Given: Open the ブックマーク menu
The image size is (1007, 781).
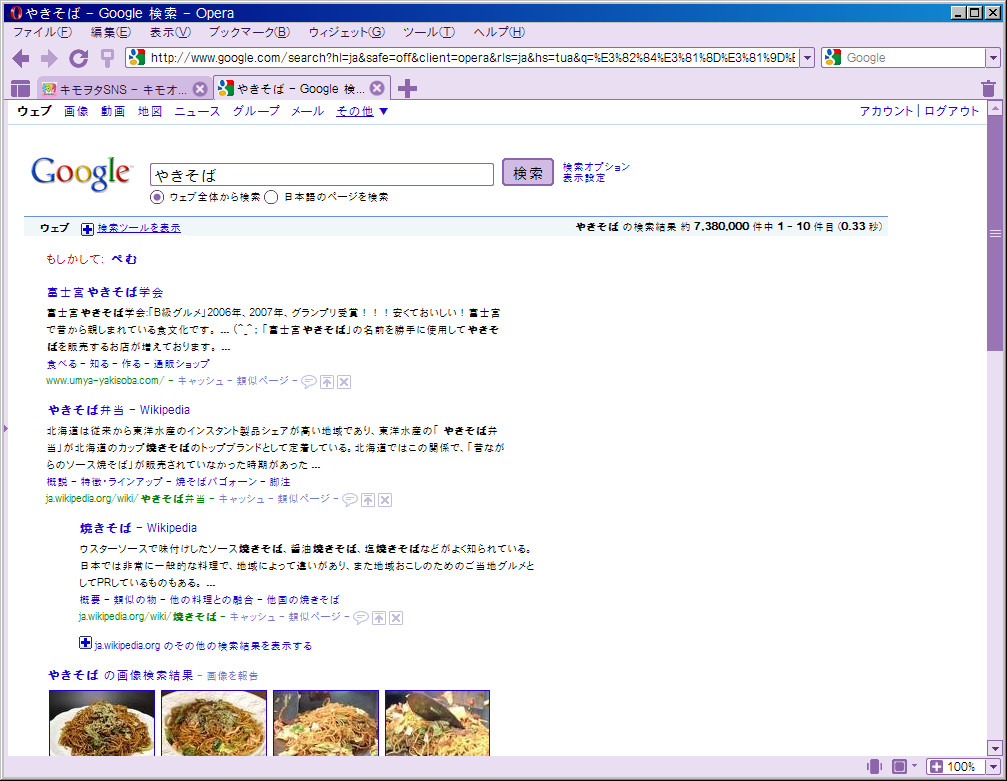Looking at the screenshot, I should pyautogui.click(x=249, y=32).
